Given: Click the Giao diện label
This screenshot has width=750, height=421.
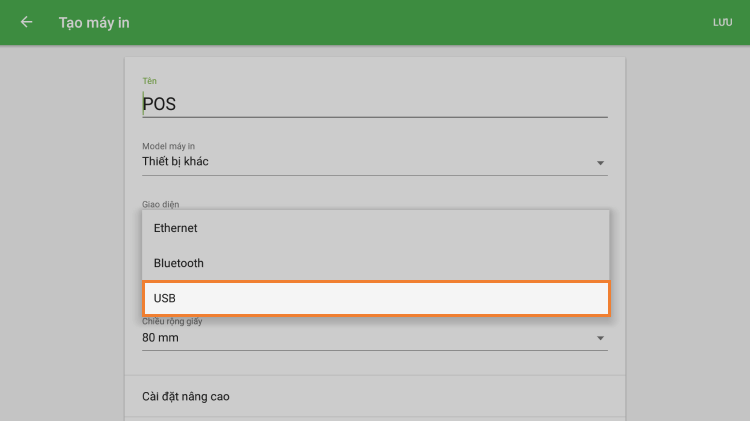Looking at the screenshot, I should tap(160, 204).
